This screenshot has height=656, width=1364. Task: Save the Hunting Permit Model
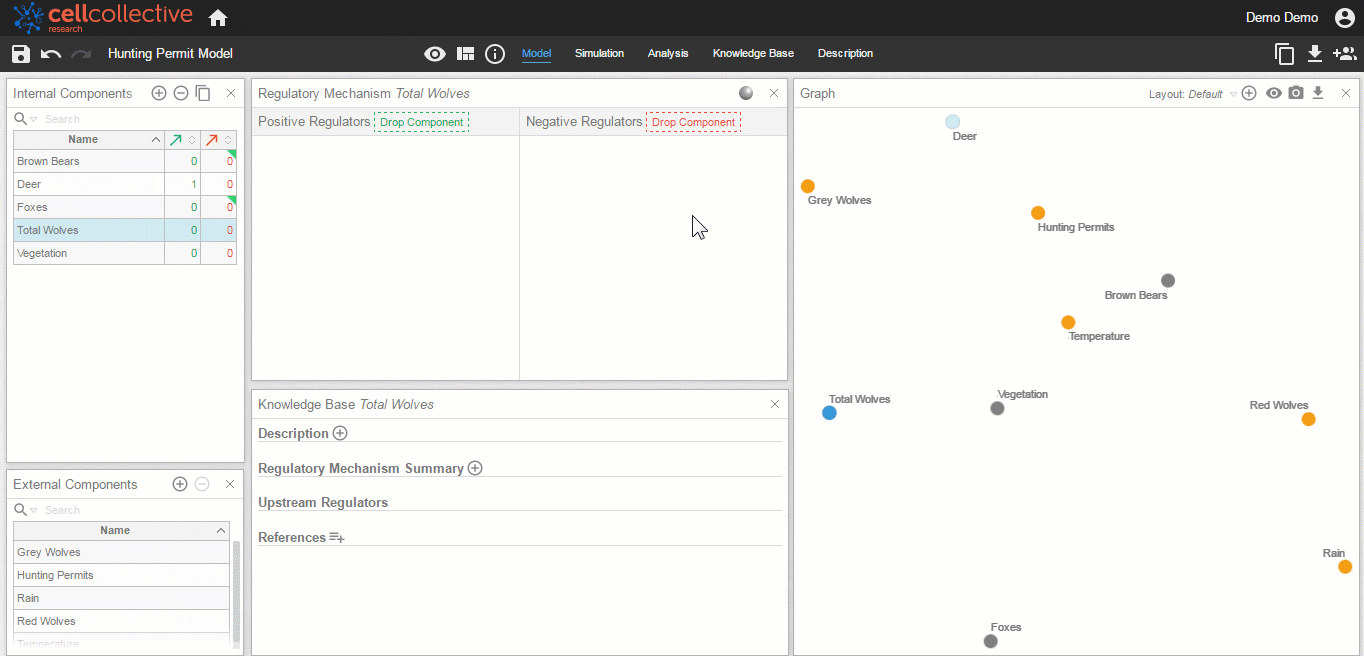click(21, 54)
